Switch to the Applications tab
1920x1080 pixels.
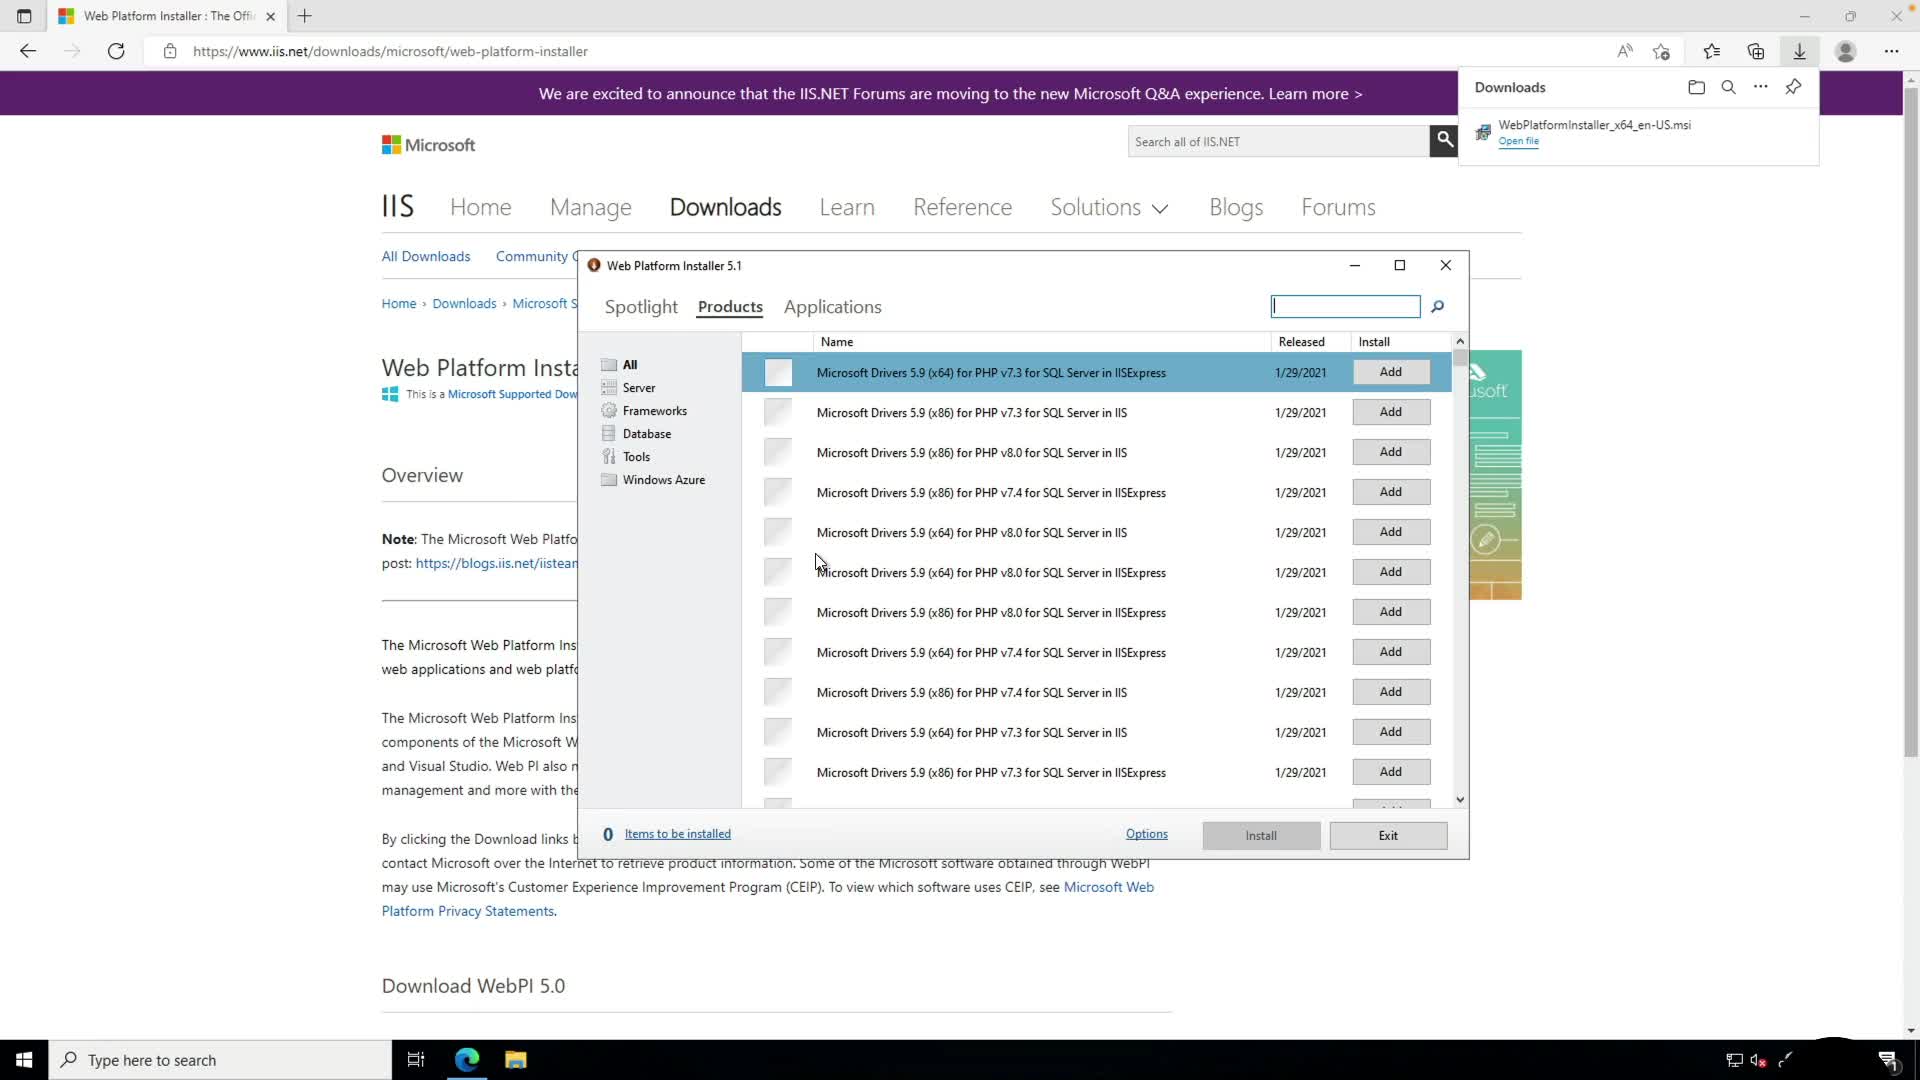[832, 307]
